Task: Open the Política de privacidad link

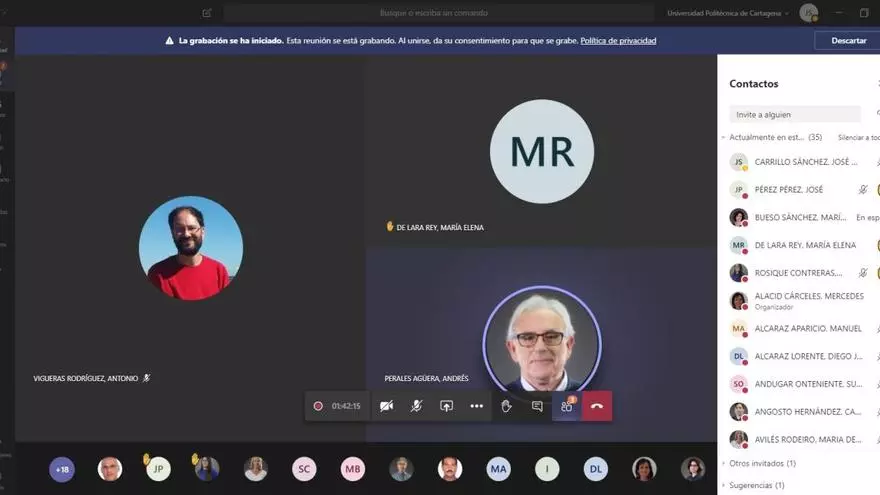Action: coord(618,41)
